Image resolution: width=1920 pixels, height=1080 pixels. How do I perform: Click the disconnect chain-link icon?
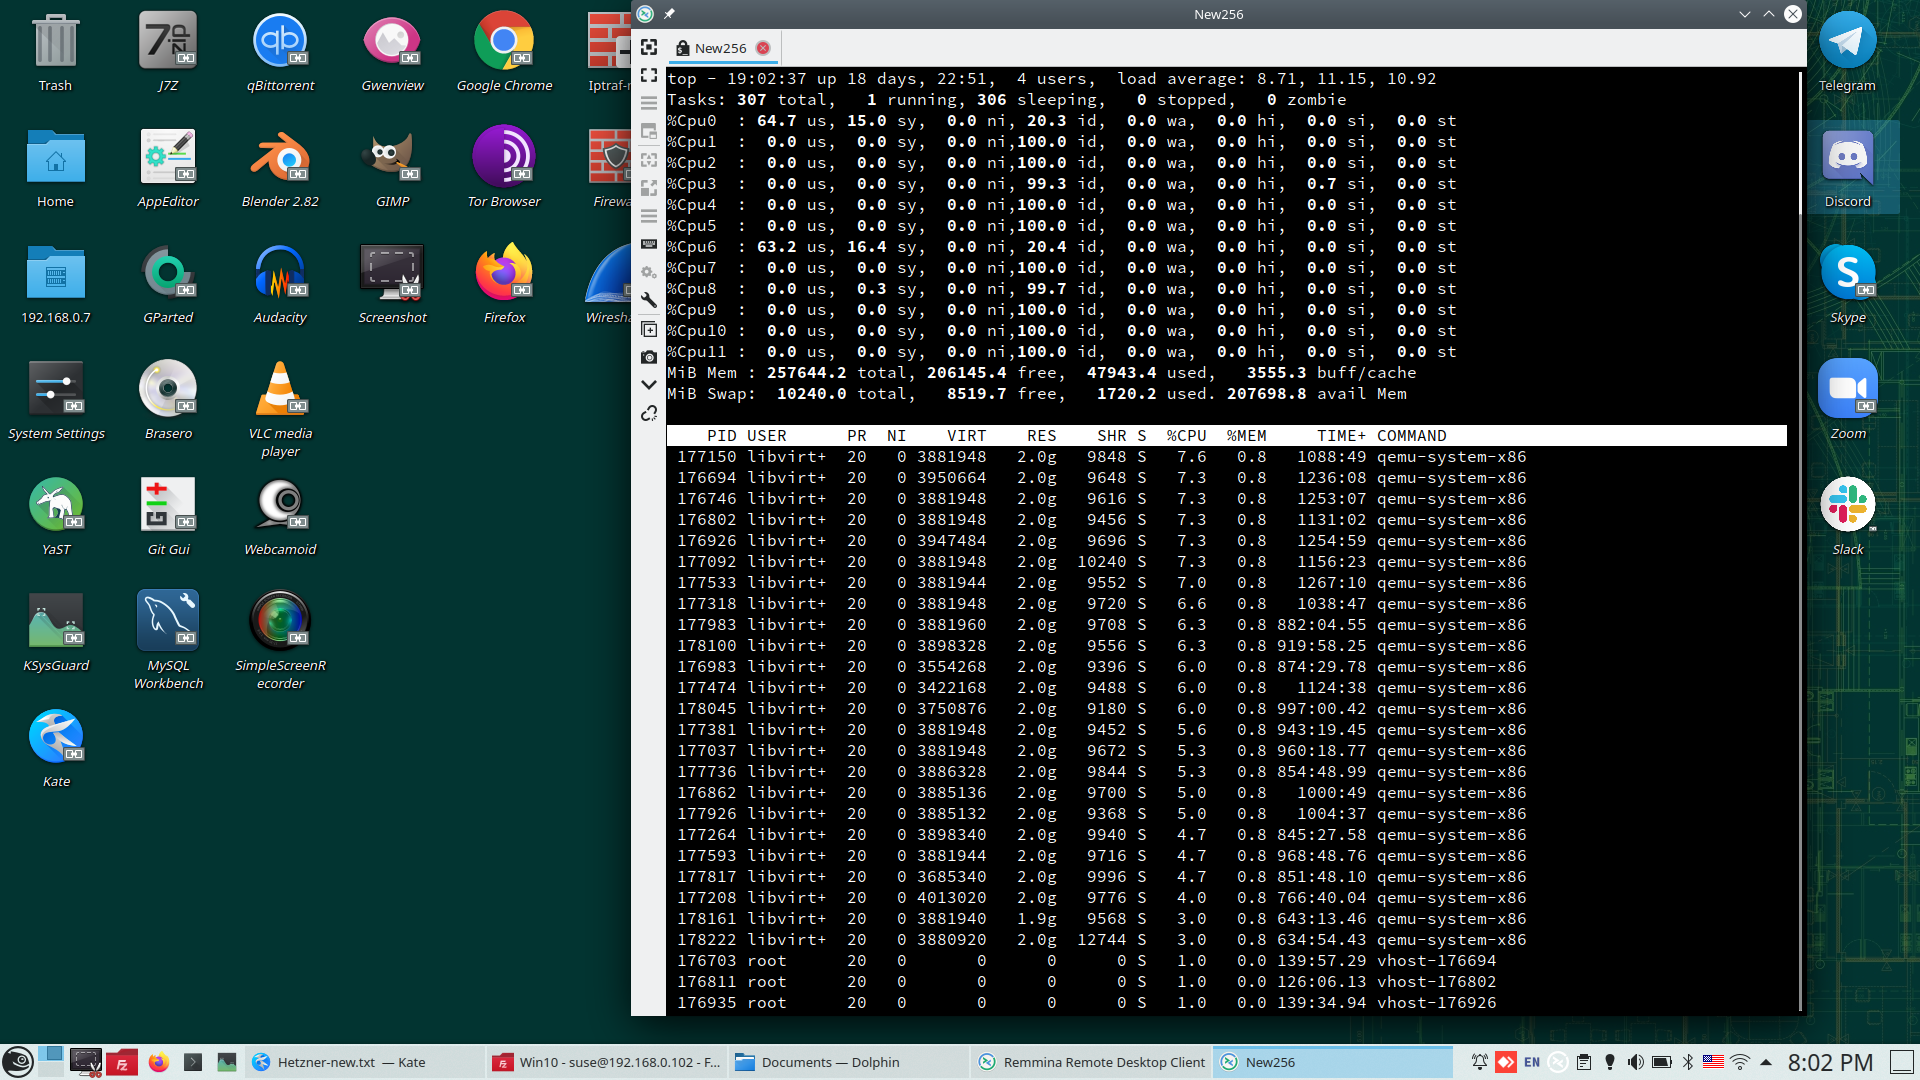point(649,413)
